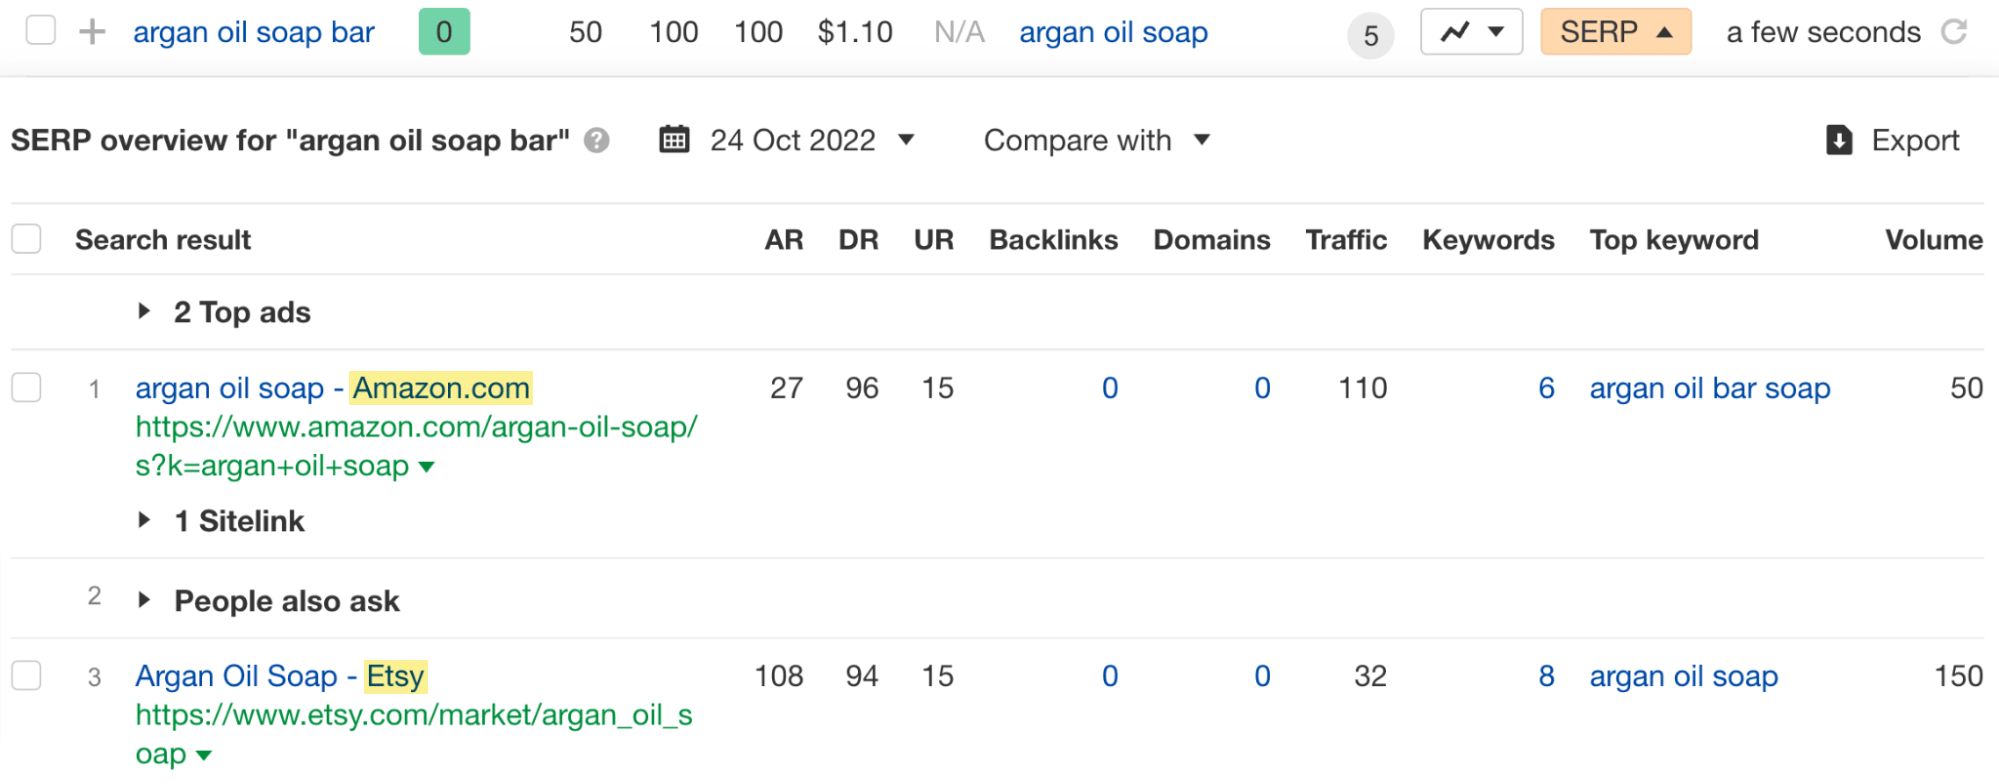Image resolution: width=1999 pixels, height=784 pixels.
Task: Click Etsy volume value 150
Action: click(1958, 676)
